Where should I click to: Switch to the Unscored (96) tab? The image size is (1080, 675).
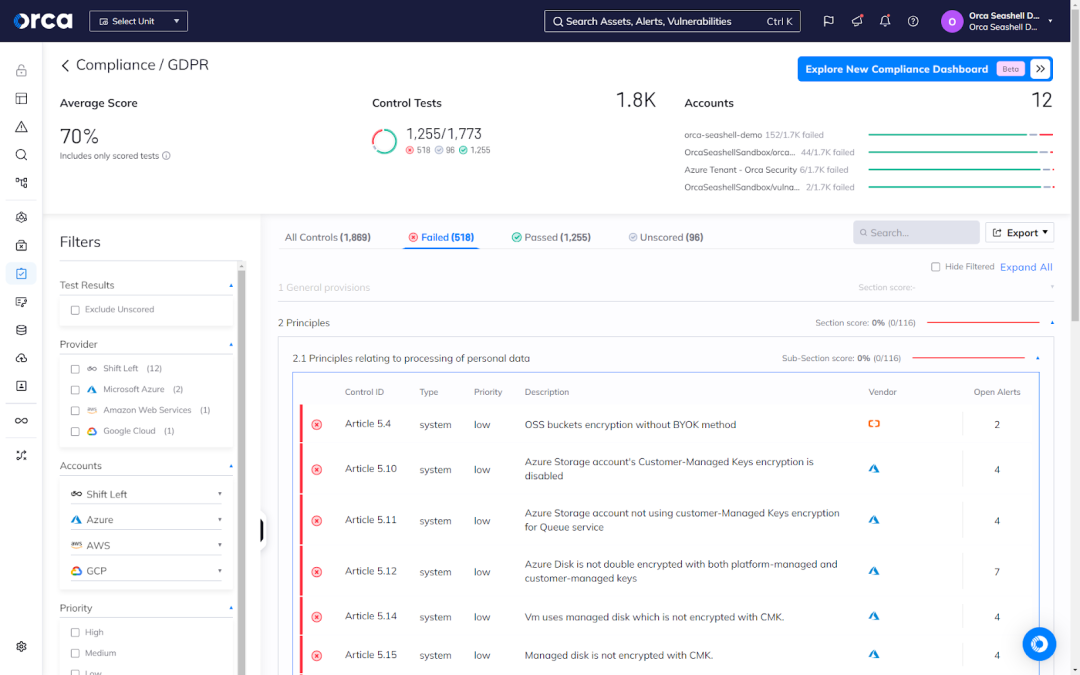665,237
